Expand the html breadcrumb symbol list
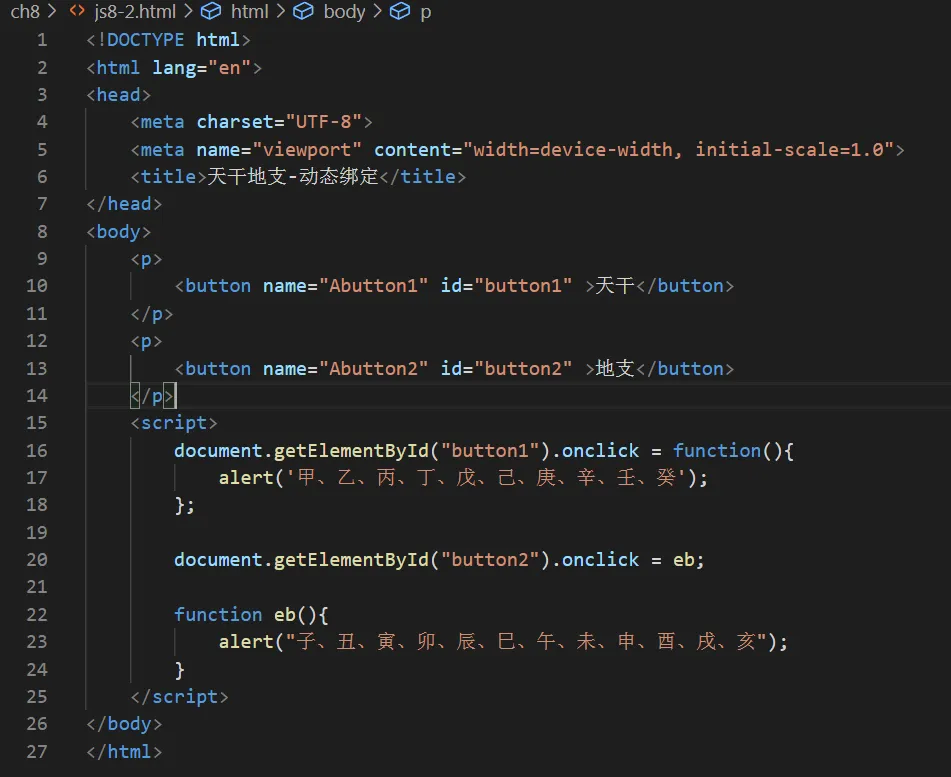Image resolution: width=951 pixels, height=777 pixels. tap(249, 12)
